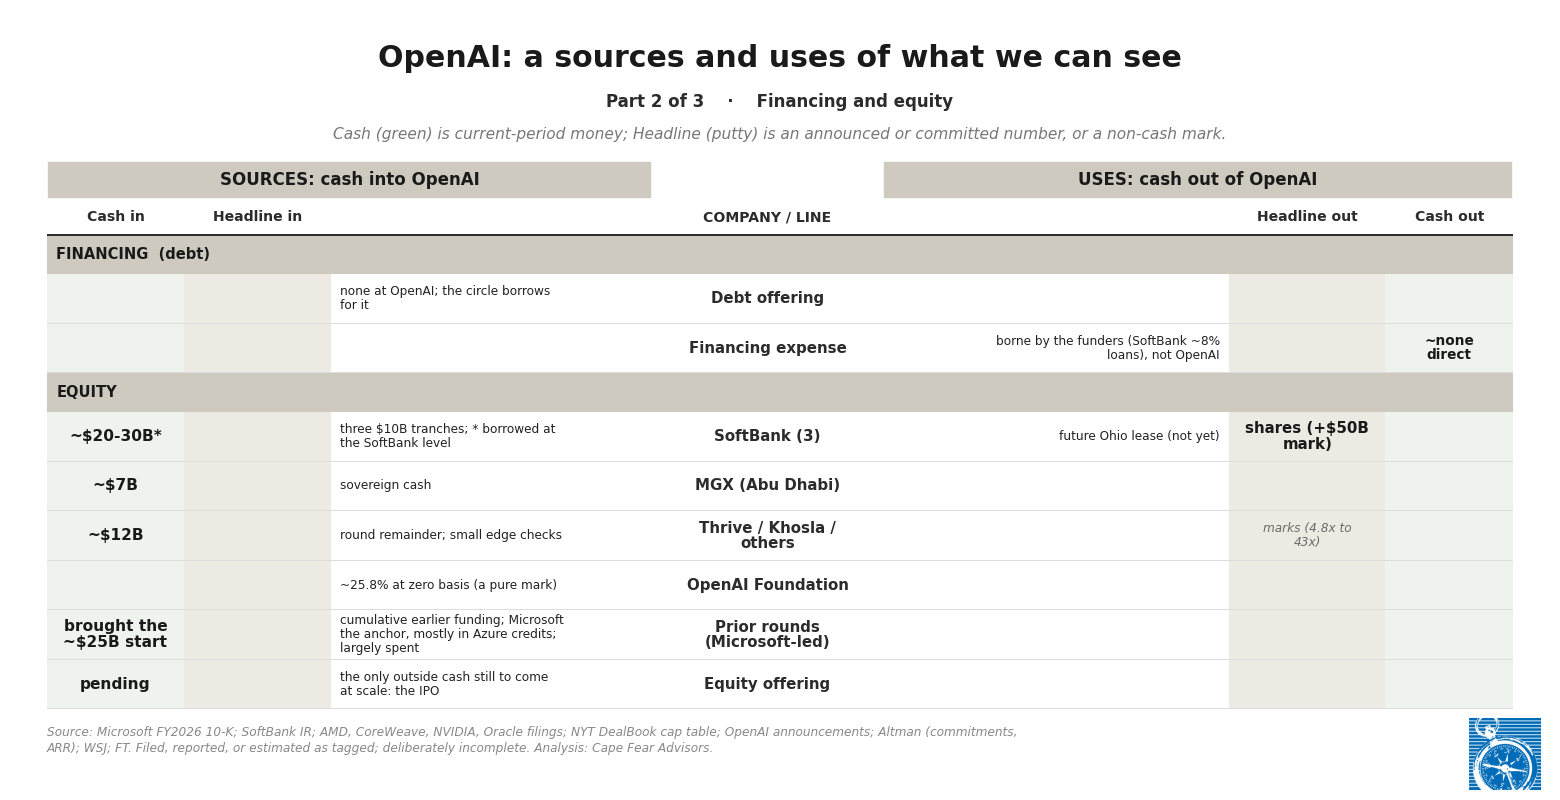Click the 'Prior rounds (Microsoft-led)' line label
The height and width of the screenshot is (800, 1560).
point(767,635)
